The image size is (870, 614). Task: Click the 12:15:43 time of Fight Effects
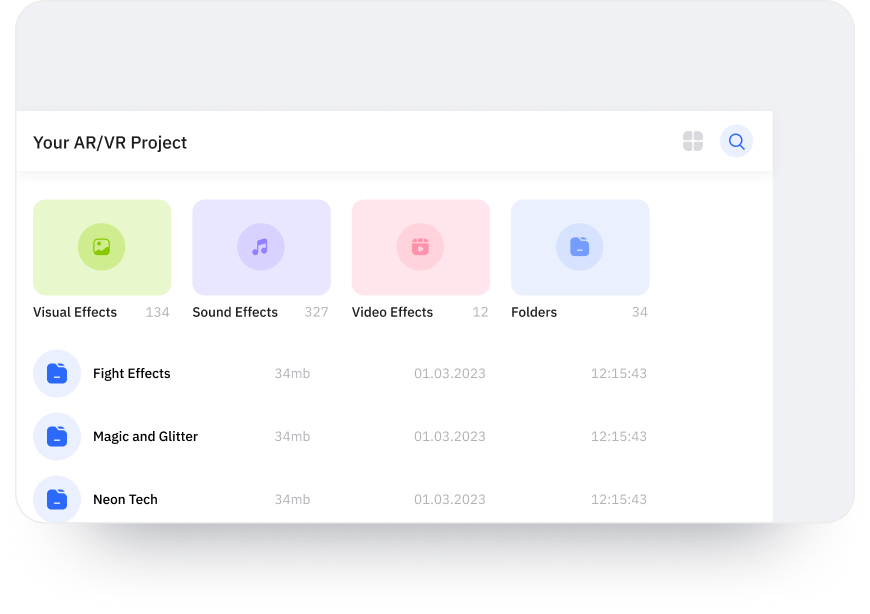point(619,373)
